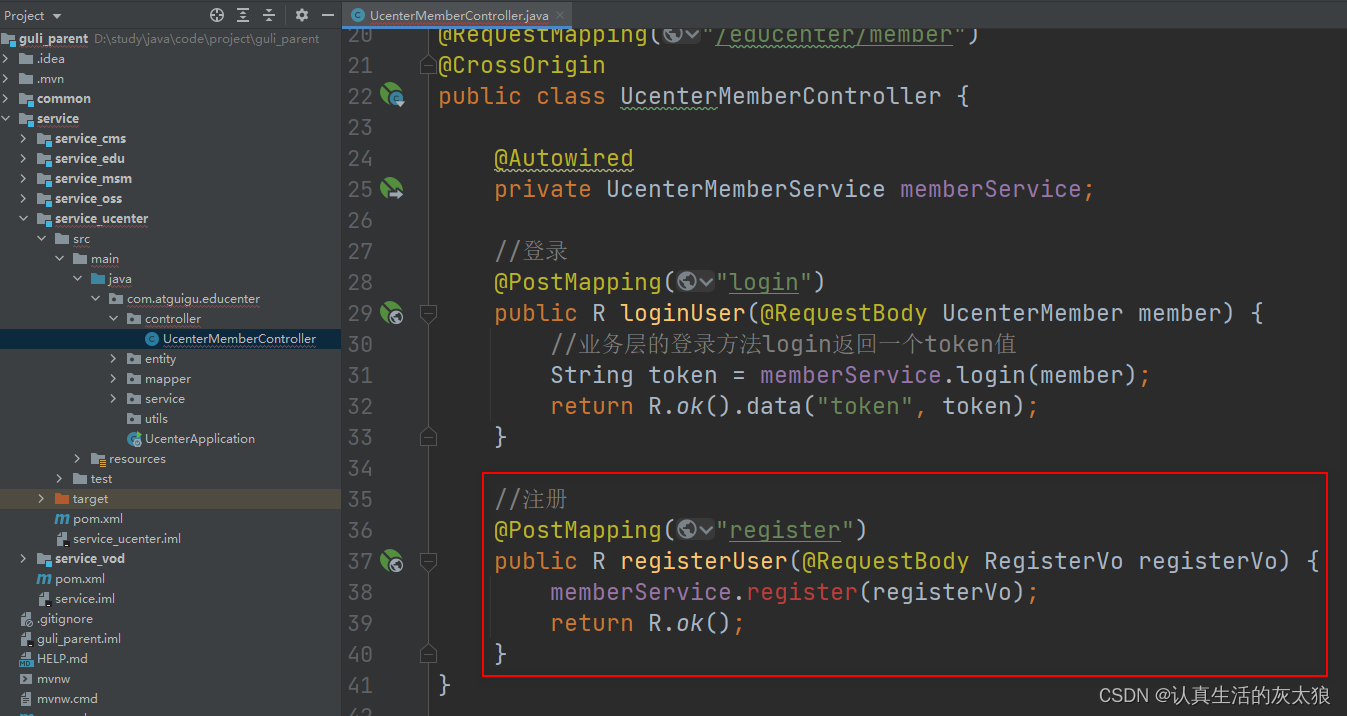
Task: Click the request mapping gutter icon on line 37
Action: 392,561
